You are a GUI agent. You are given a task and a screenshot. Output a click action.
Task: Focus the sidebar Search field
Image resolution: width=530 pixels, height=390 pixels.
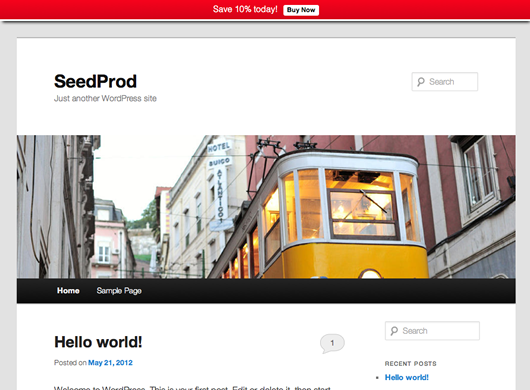tap(432, 331)
